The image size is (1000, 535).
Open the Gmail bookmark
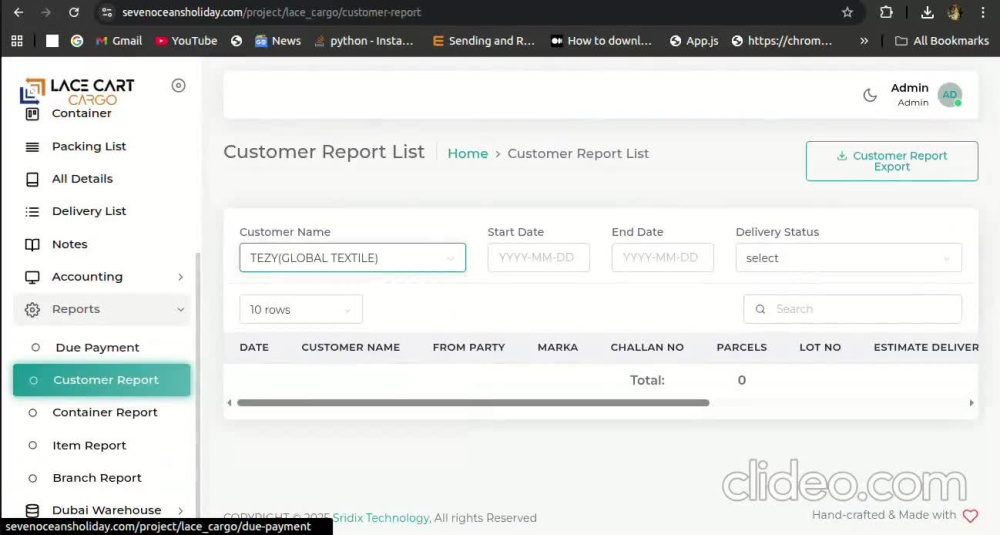(119, 41)
